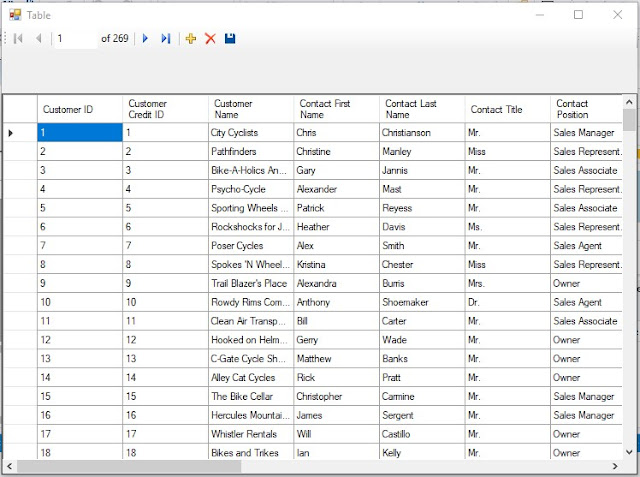Click the left arrow of the horizontal scrollbar

9,466
